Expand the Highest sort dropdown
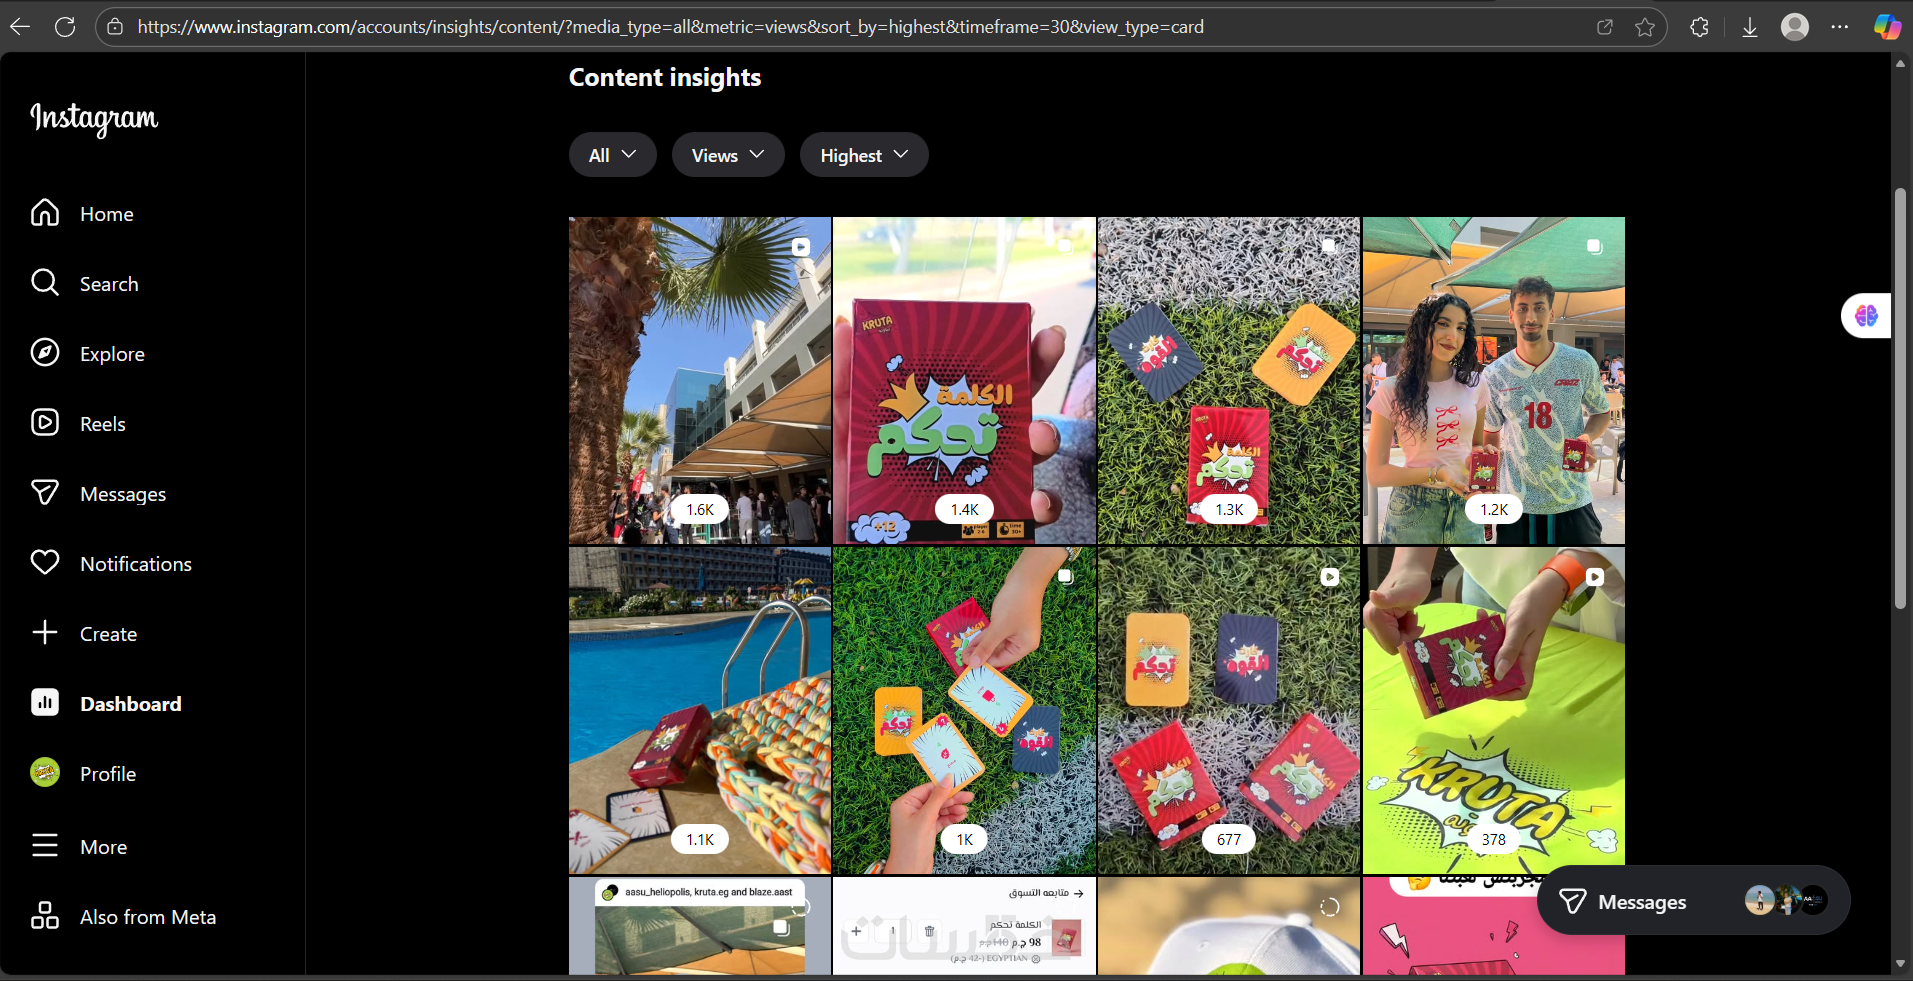This screenshot has height=981, width=1913. (x=864, y=155)
